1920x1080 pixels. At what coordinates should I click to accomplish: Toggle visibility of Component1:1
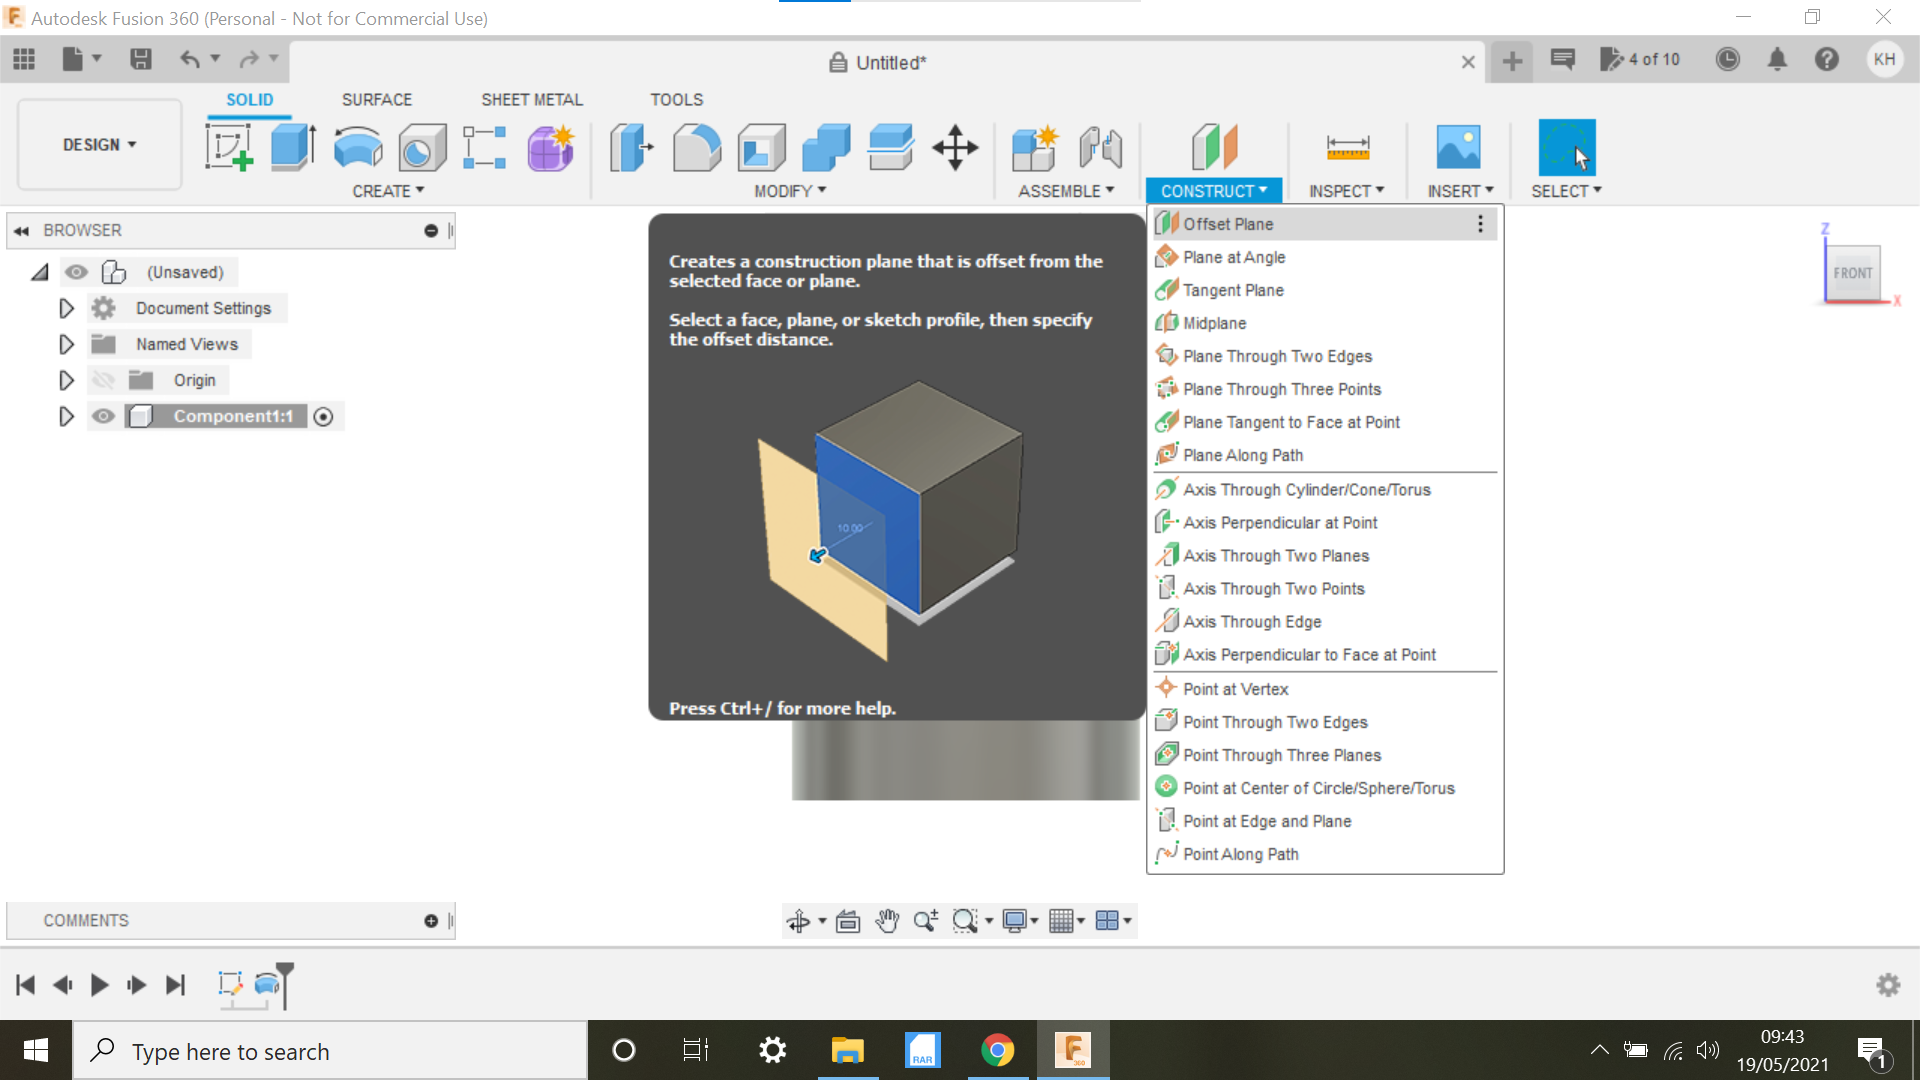[x=103, y=416]
